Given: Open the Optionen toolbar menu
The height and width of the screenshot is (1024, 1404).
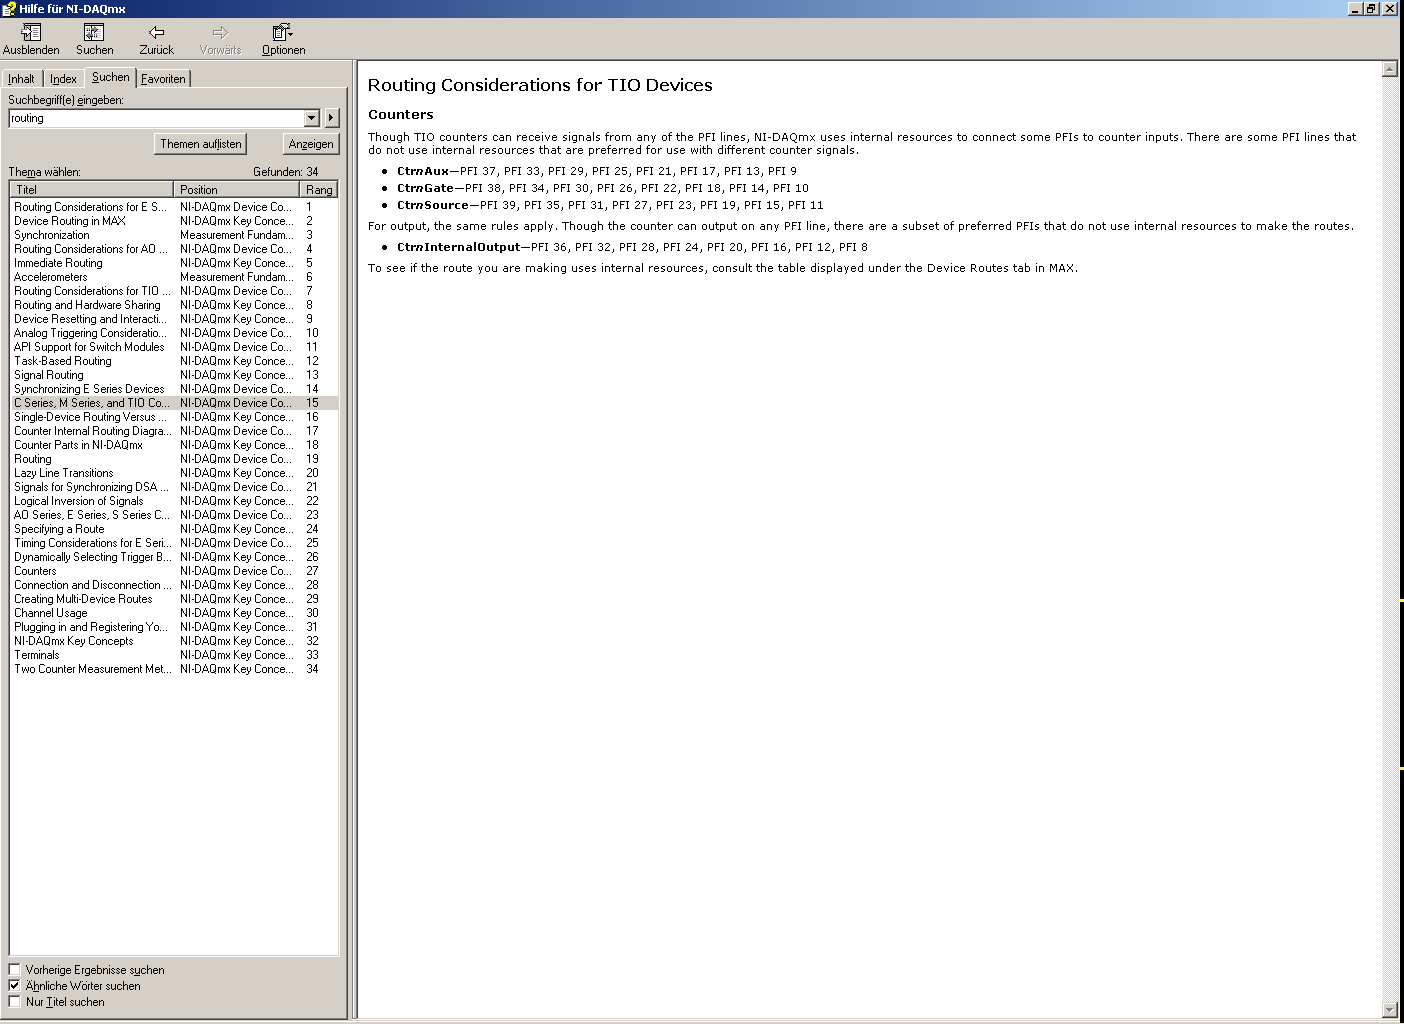Looking at the screenshot, I should point(283,39).
